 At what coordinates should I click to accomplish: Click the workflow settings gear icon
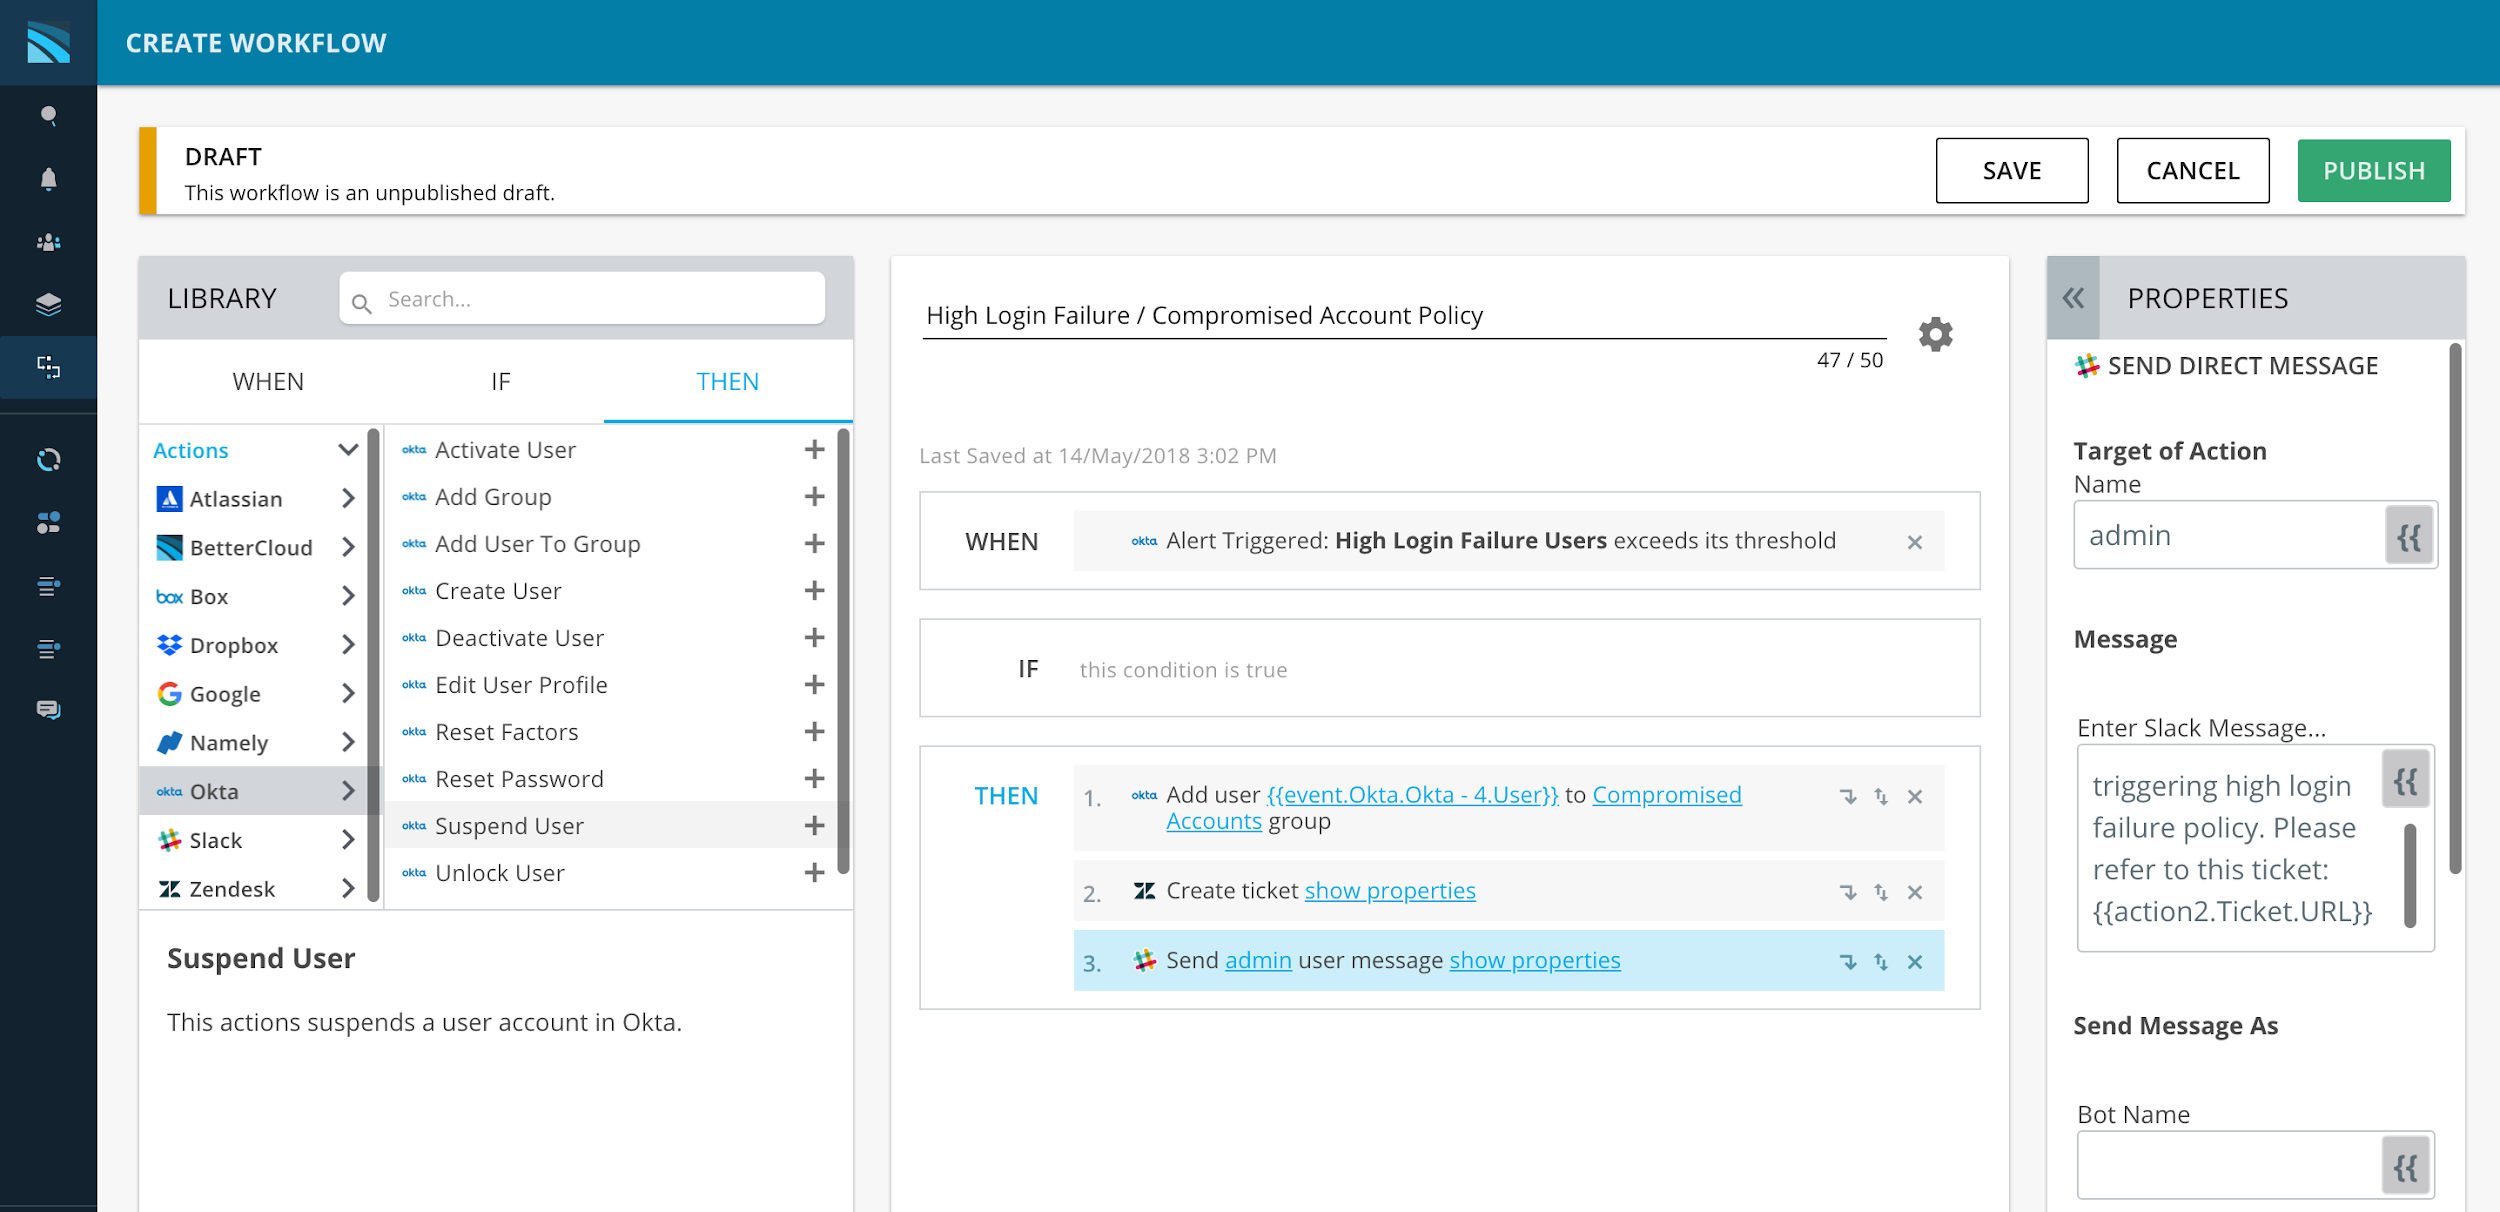tap(1935, 334)
